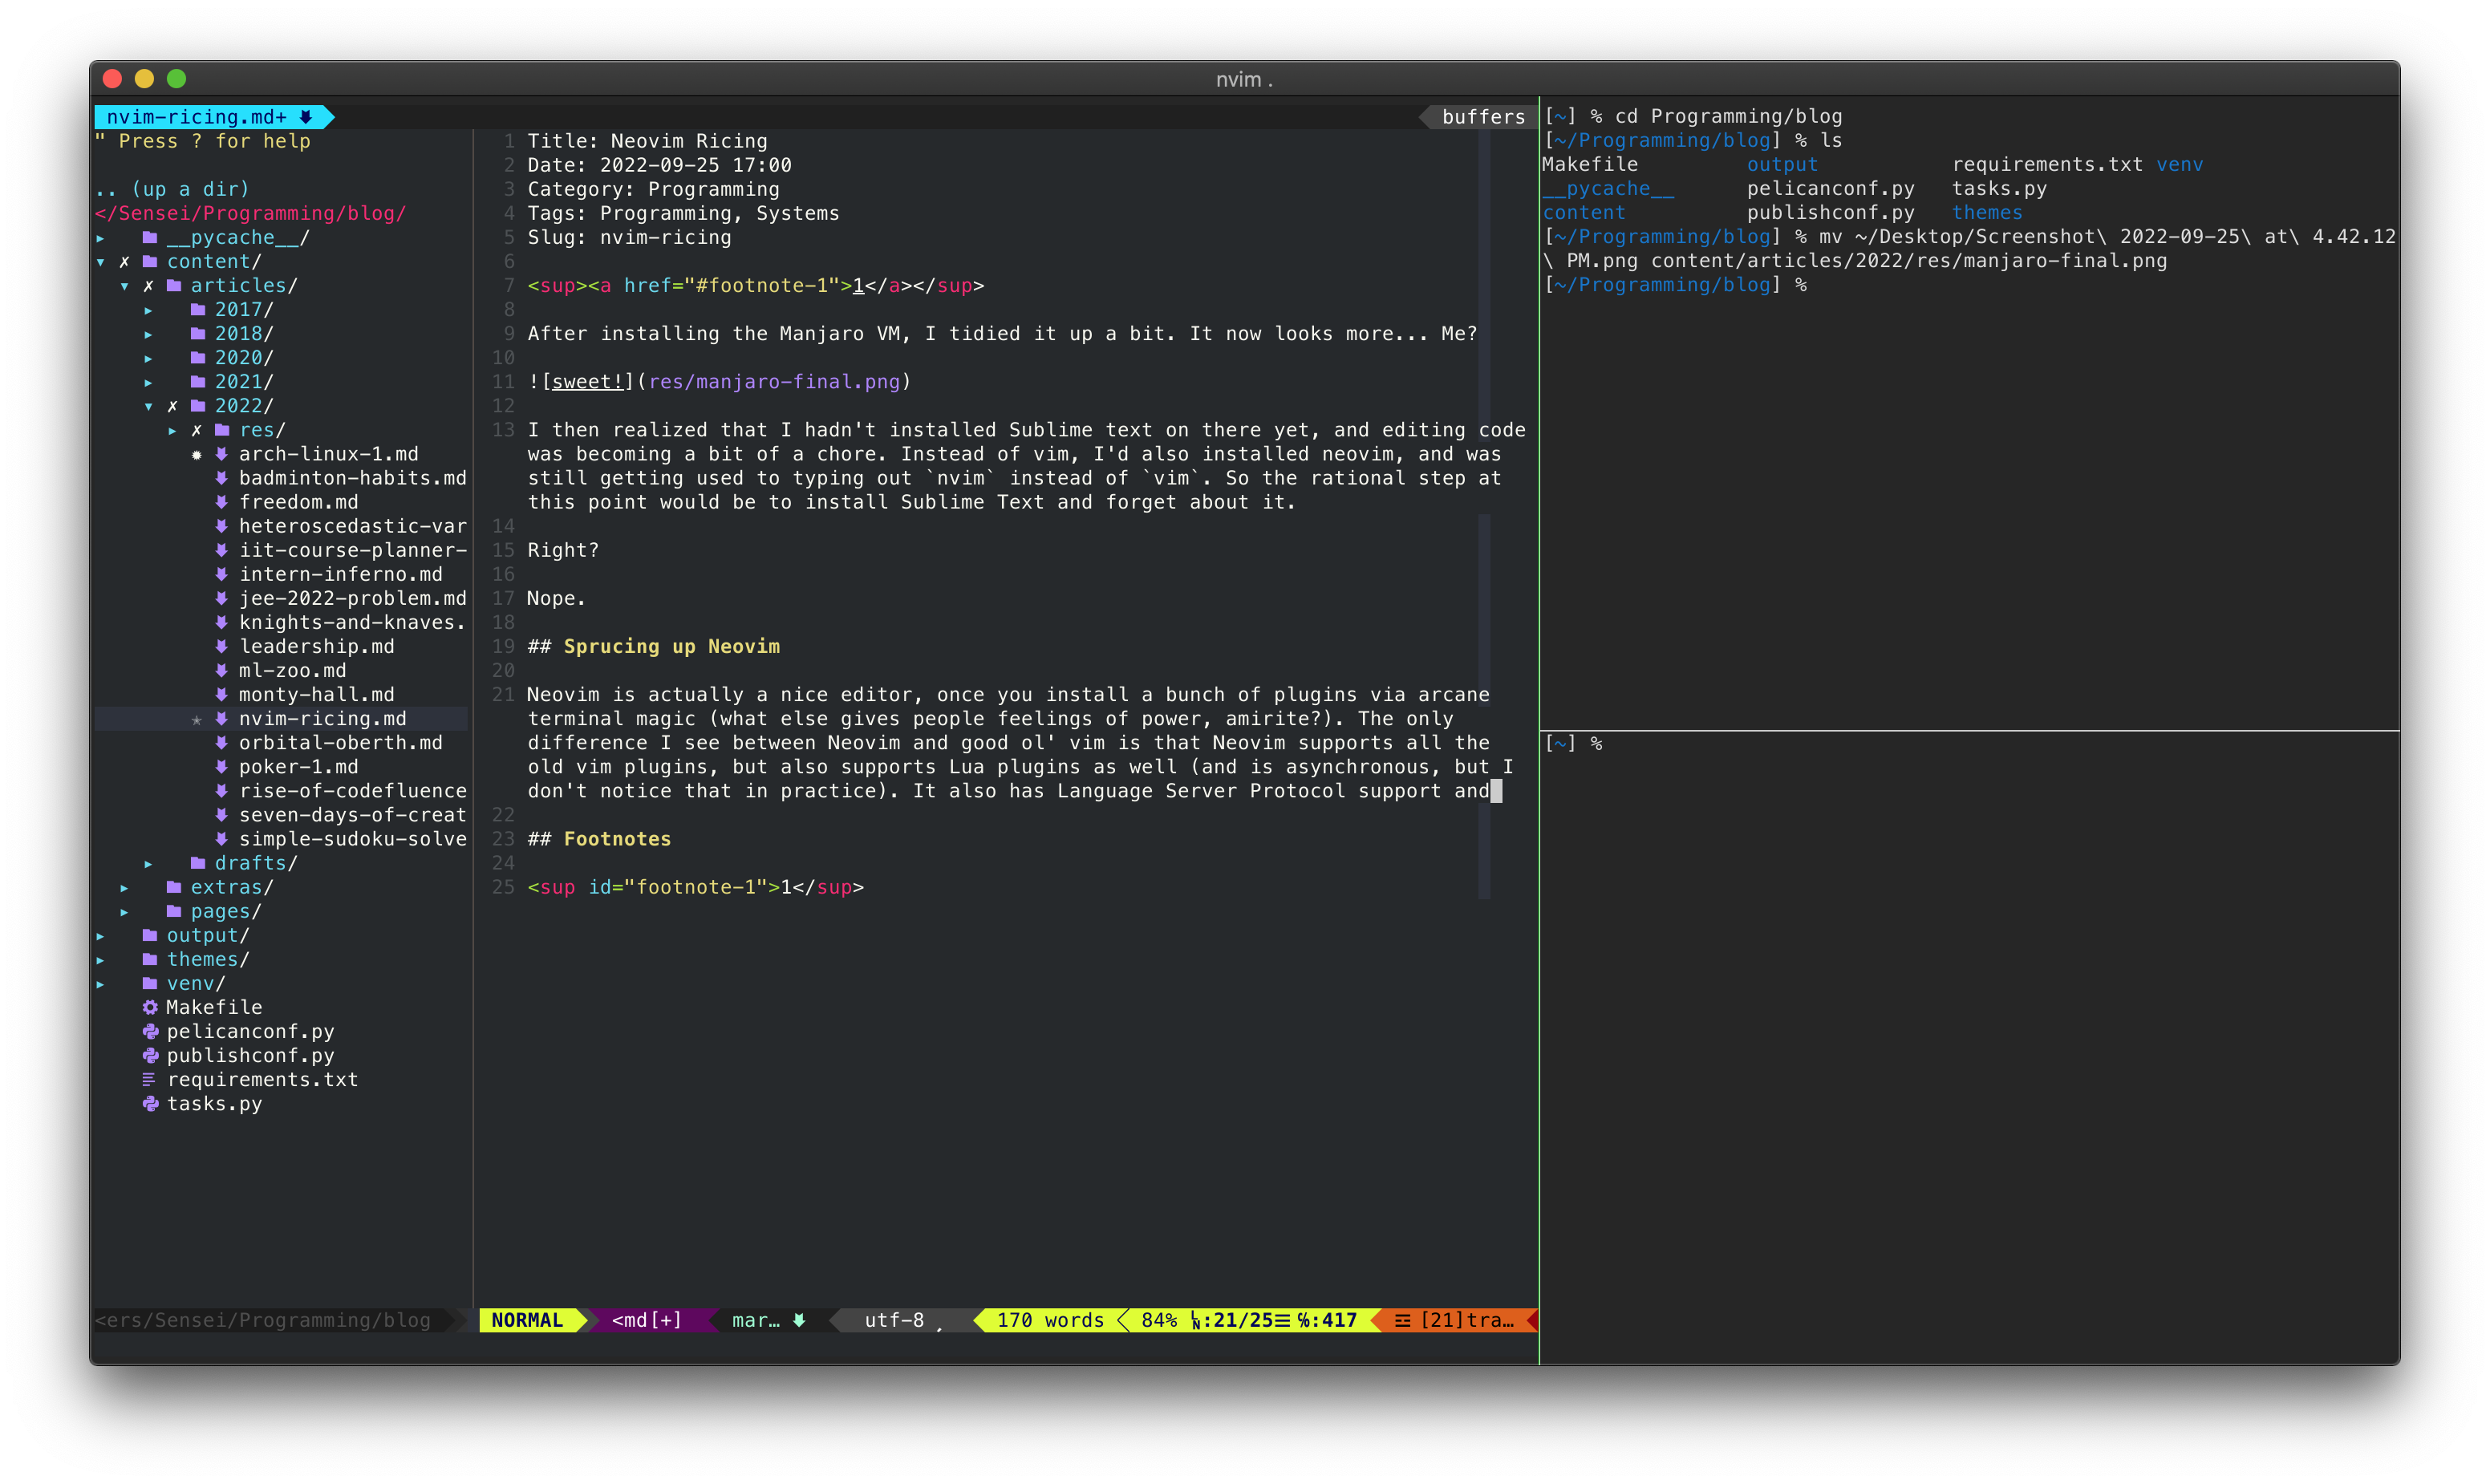
Task: Expand the 2021 folder arrow
Action: pyautogui.click(x=148, y=382)
